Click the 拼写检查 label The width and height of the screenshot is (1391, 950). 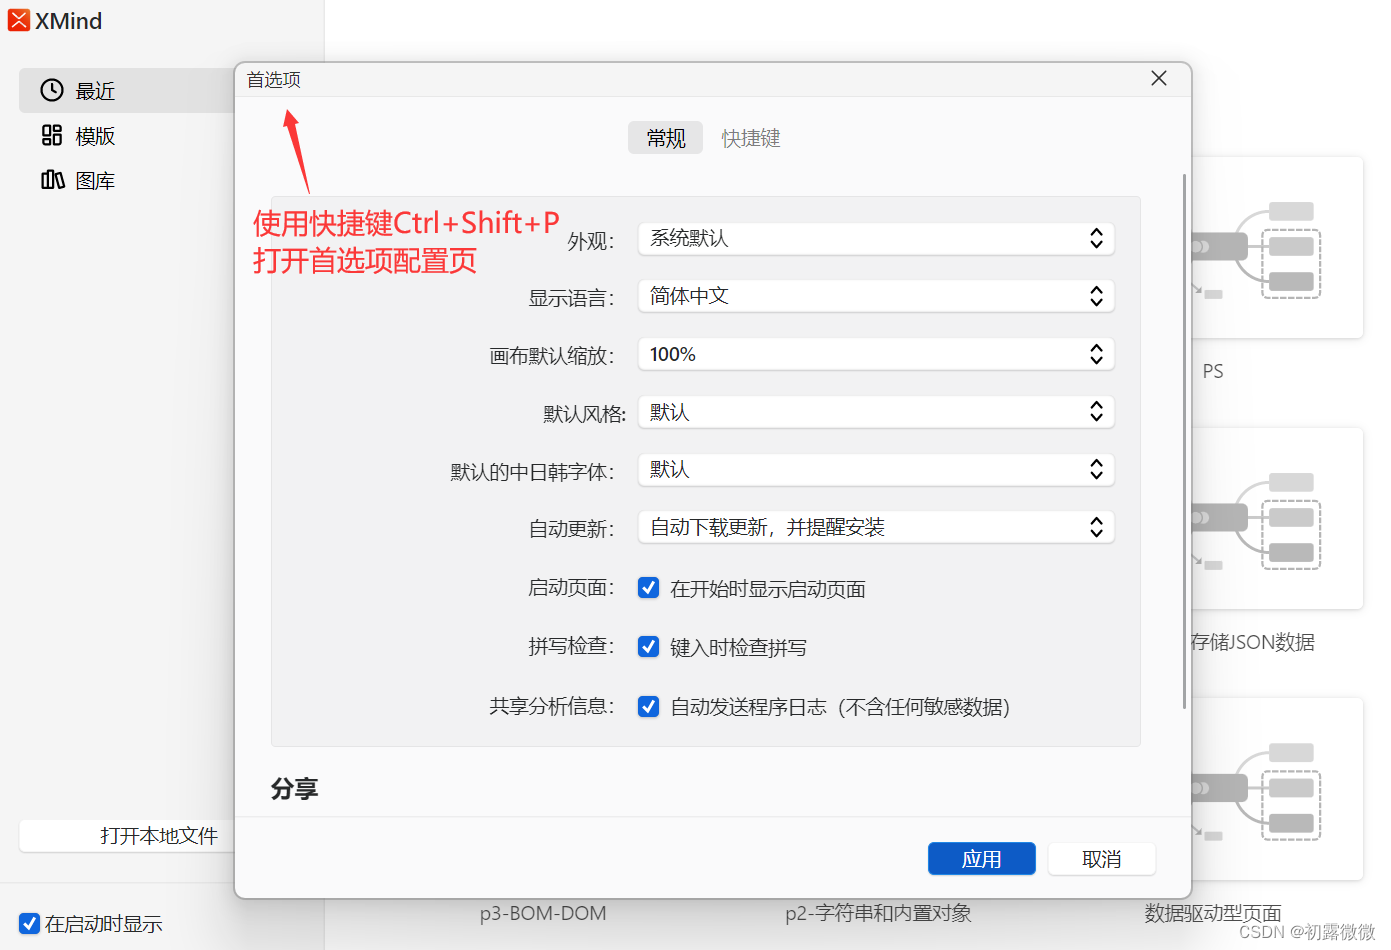click(x=571, y=646)
